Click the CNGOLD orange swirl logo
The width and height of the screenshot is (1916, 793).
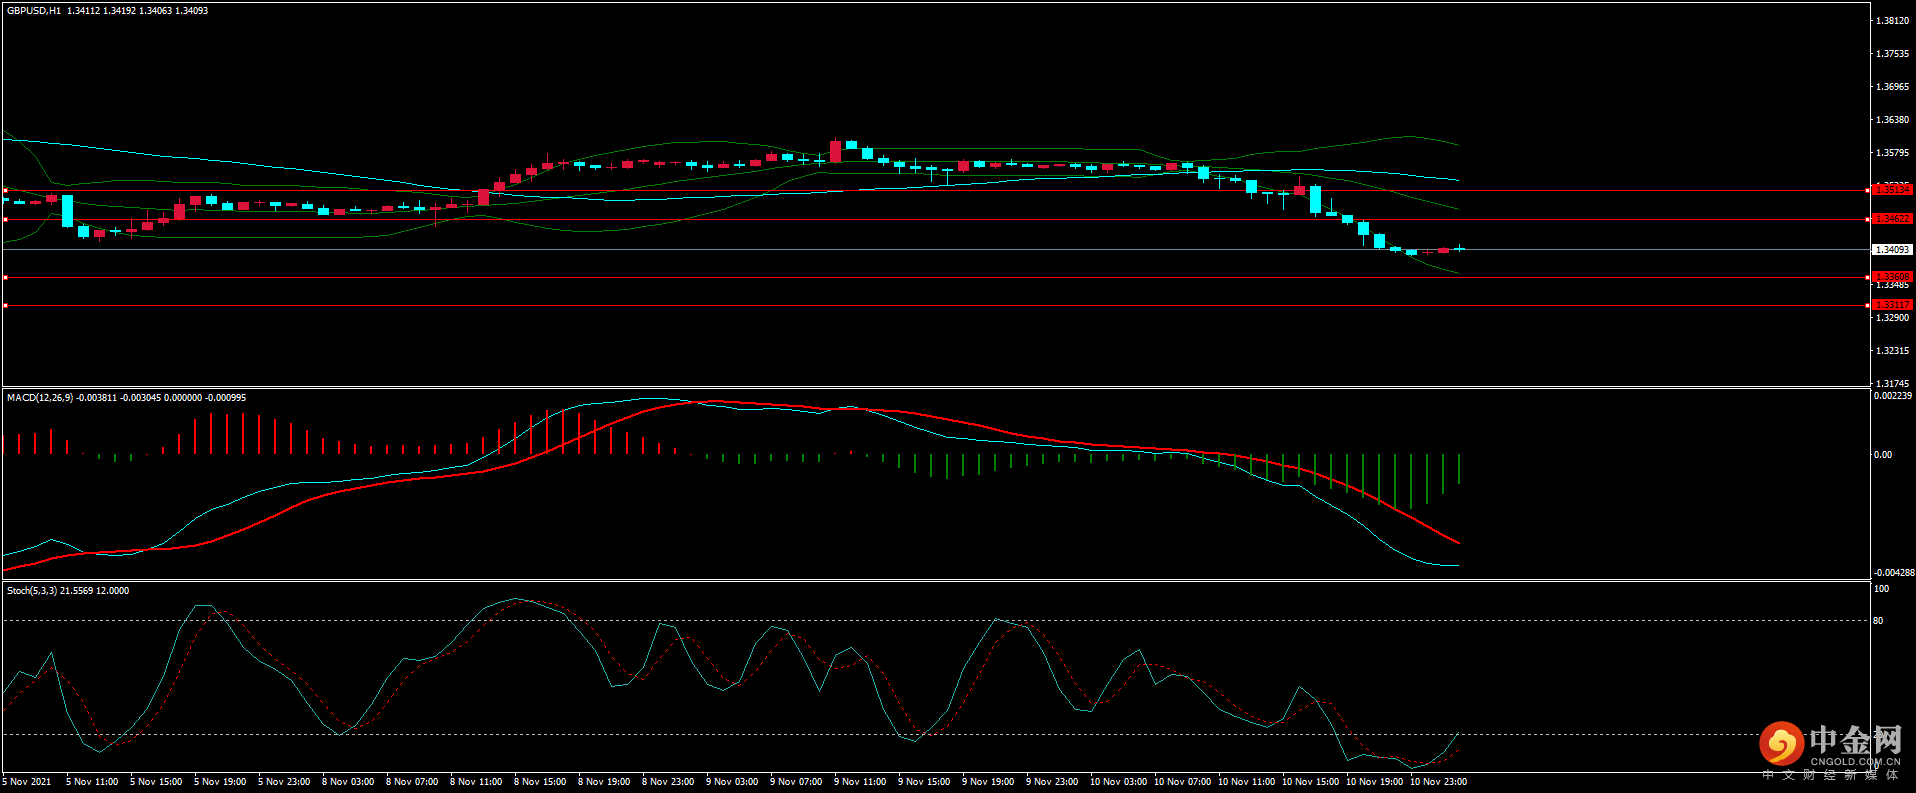pyautogui.click(x=1781, y=744)
